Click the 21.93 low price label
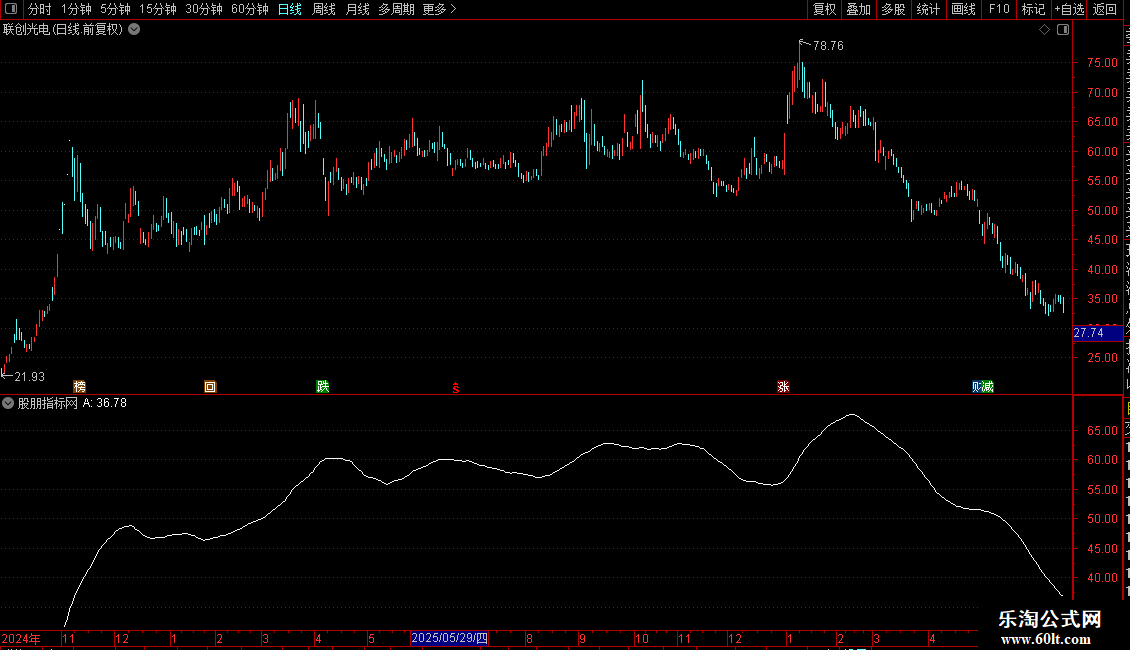Image resolution: width=1130 pixels, height=650 pixels. click(30, 377)
